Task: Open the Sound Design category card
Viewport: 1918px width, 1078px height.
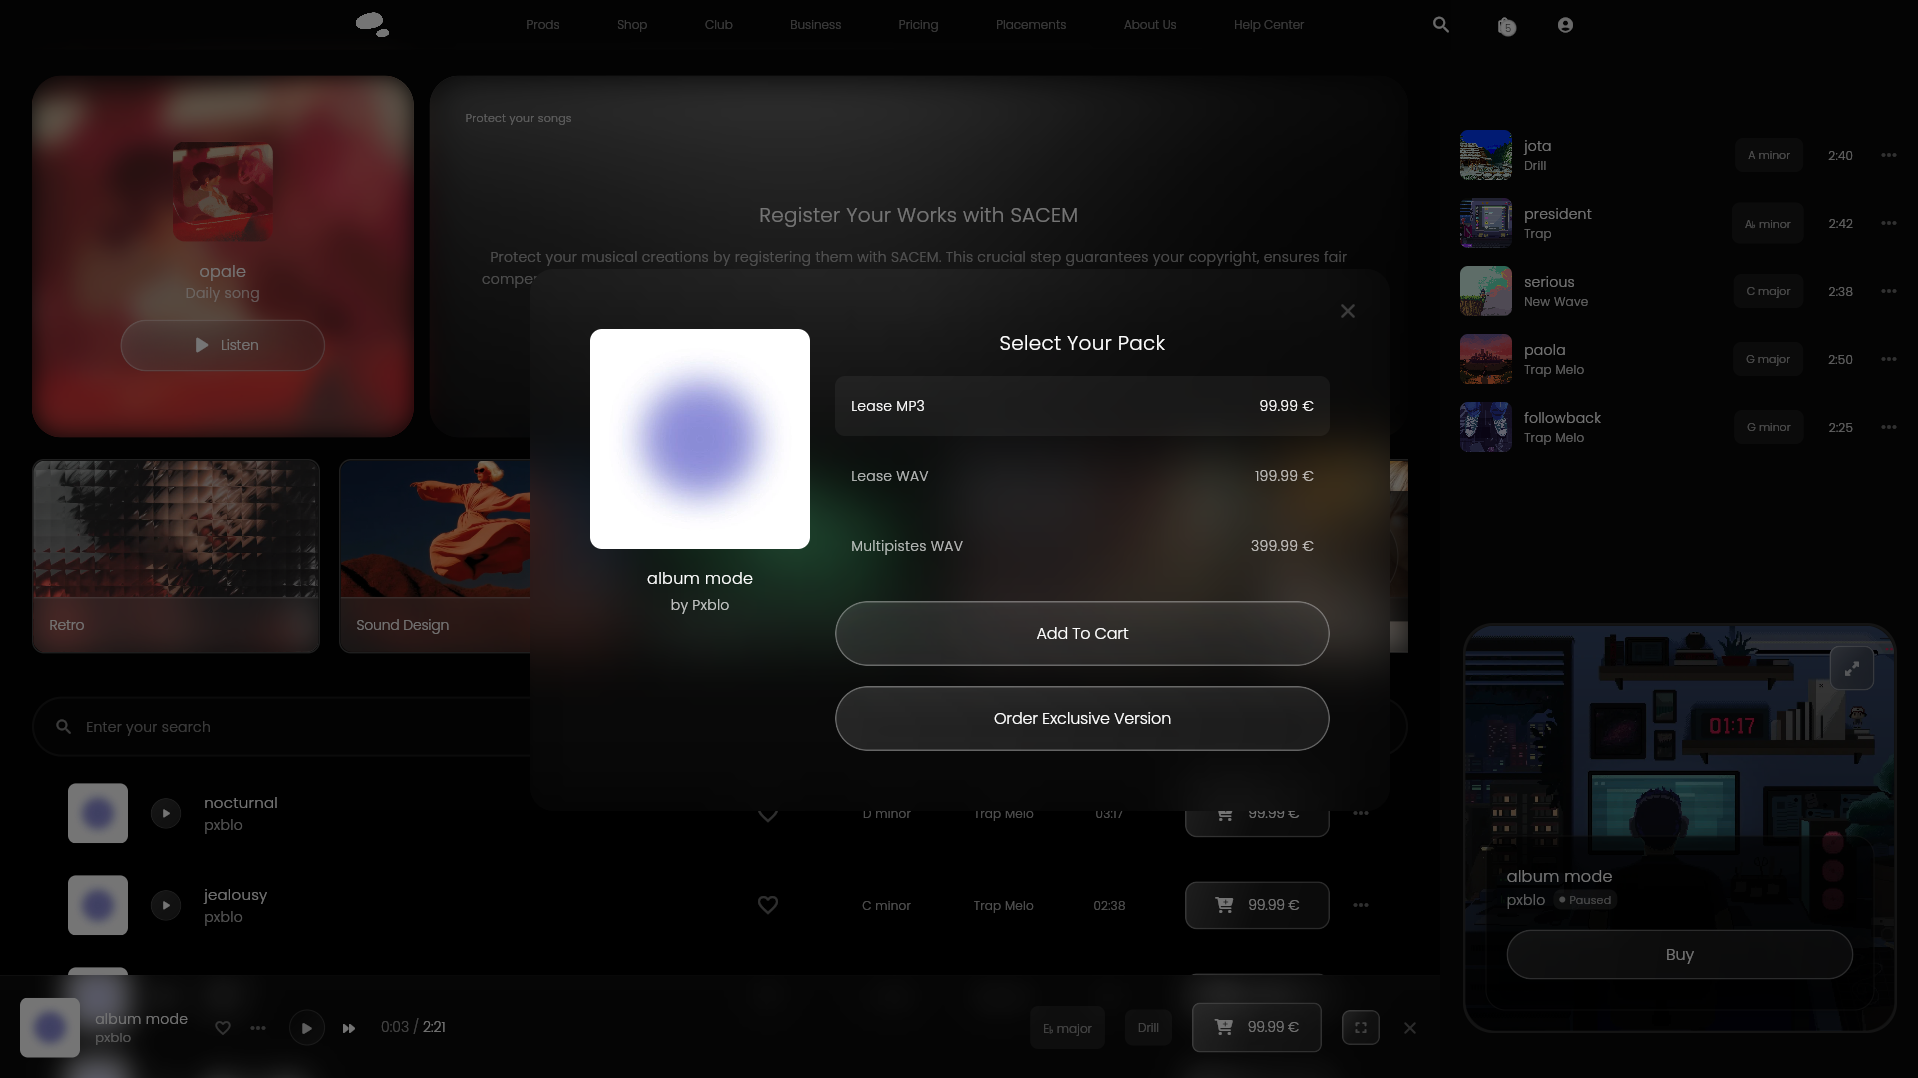Action: 435,556
